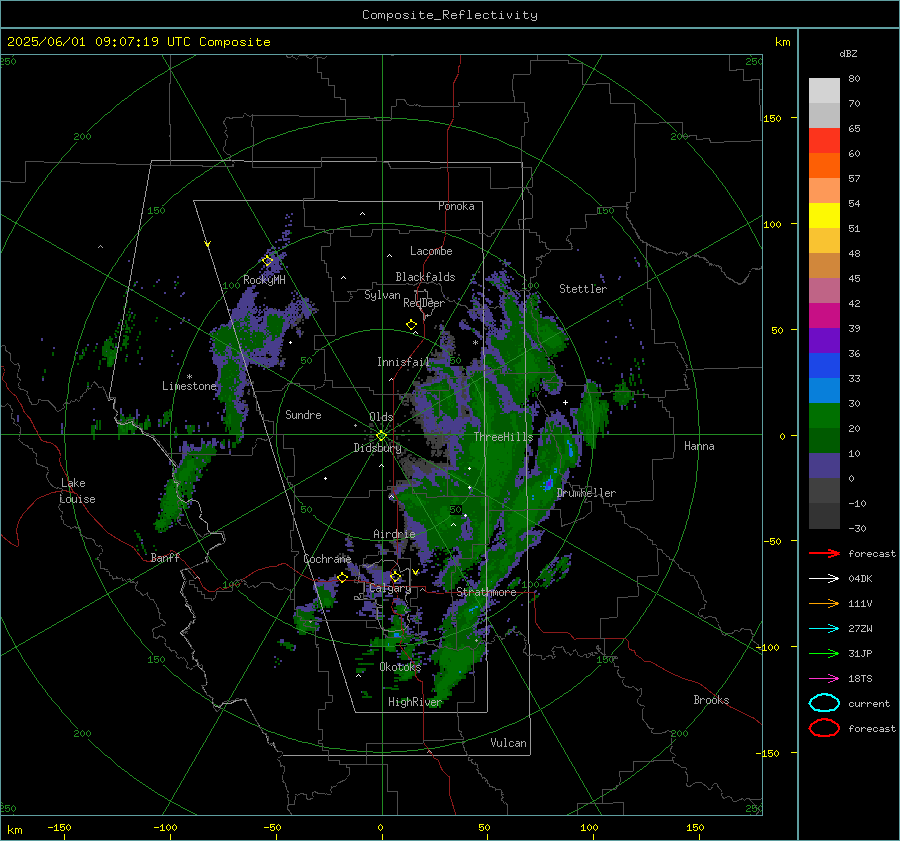Click the Composite_Reflectivity title
Image resolution: width=900 pixels, height=841 pixels.
point(450,15)
